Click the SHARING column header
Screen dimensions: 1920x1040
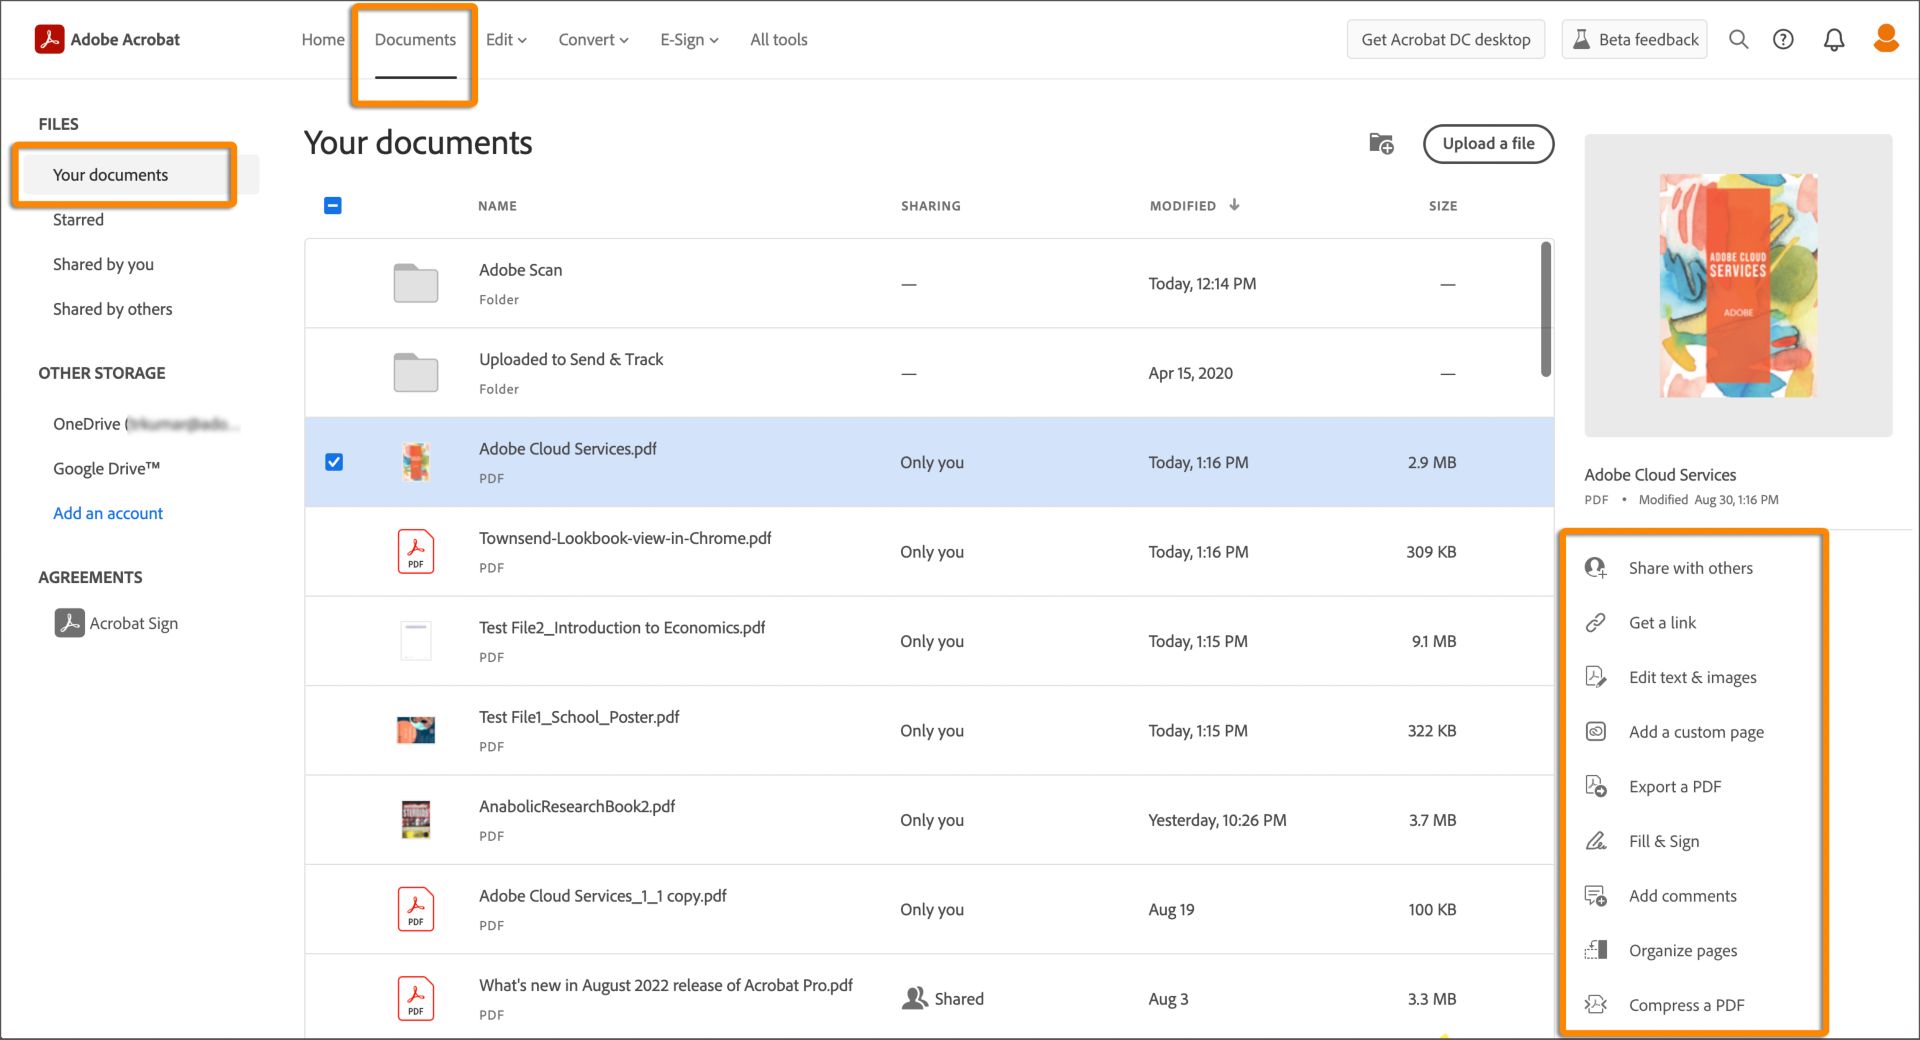[930, 206]
